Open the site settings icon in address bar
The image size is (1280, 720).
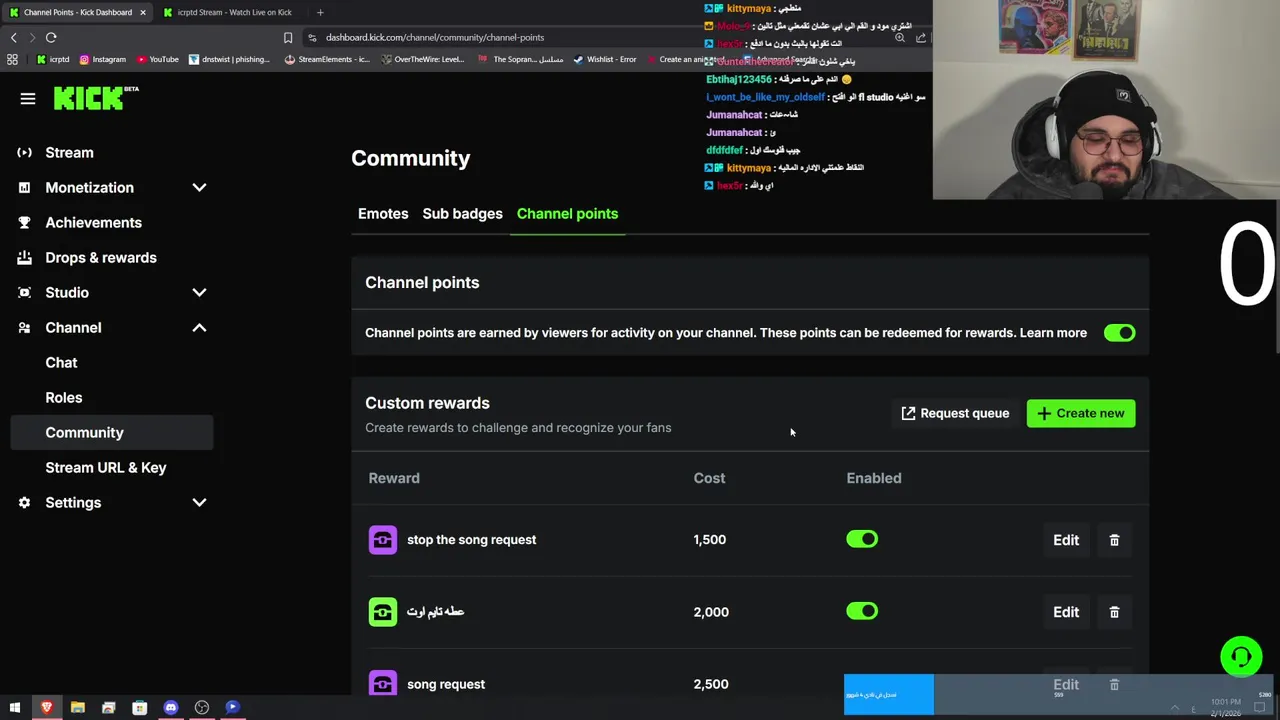pos(312,38)
